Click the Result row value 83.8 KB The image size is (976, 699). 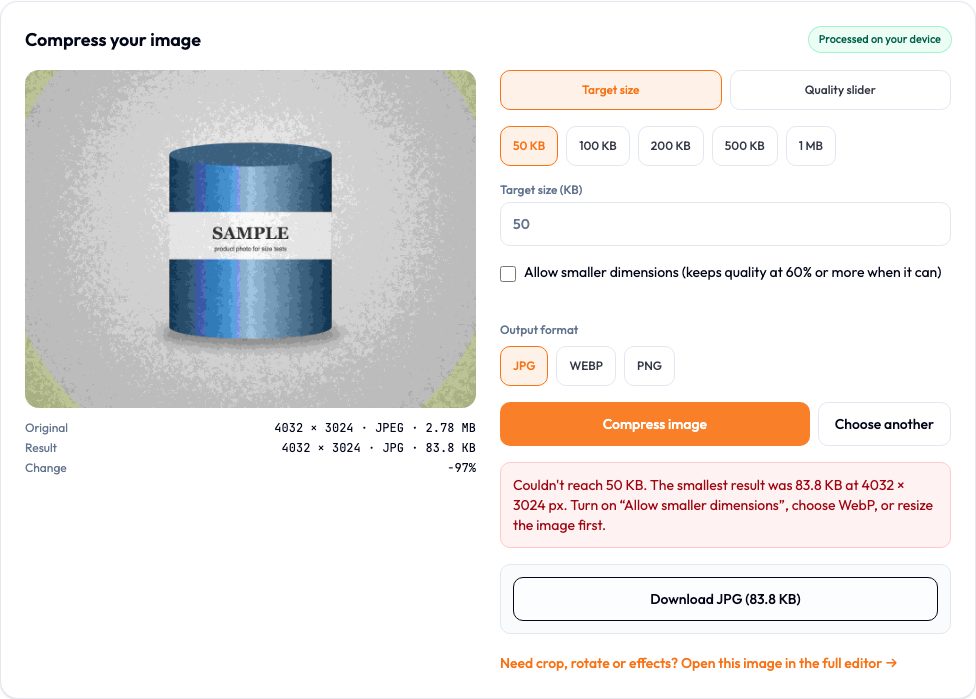coord(450,448)
